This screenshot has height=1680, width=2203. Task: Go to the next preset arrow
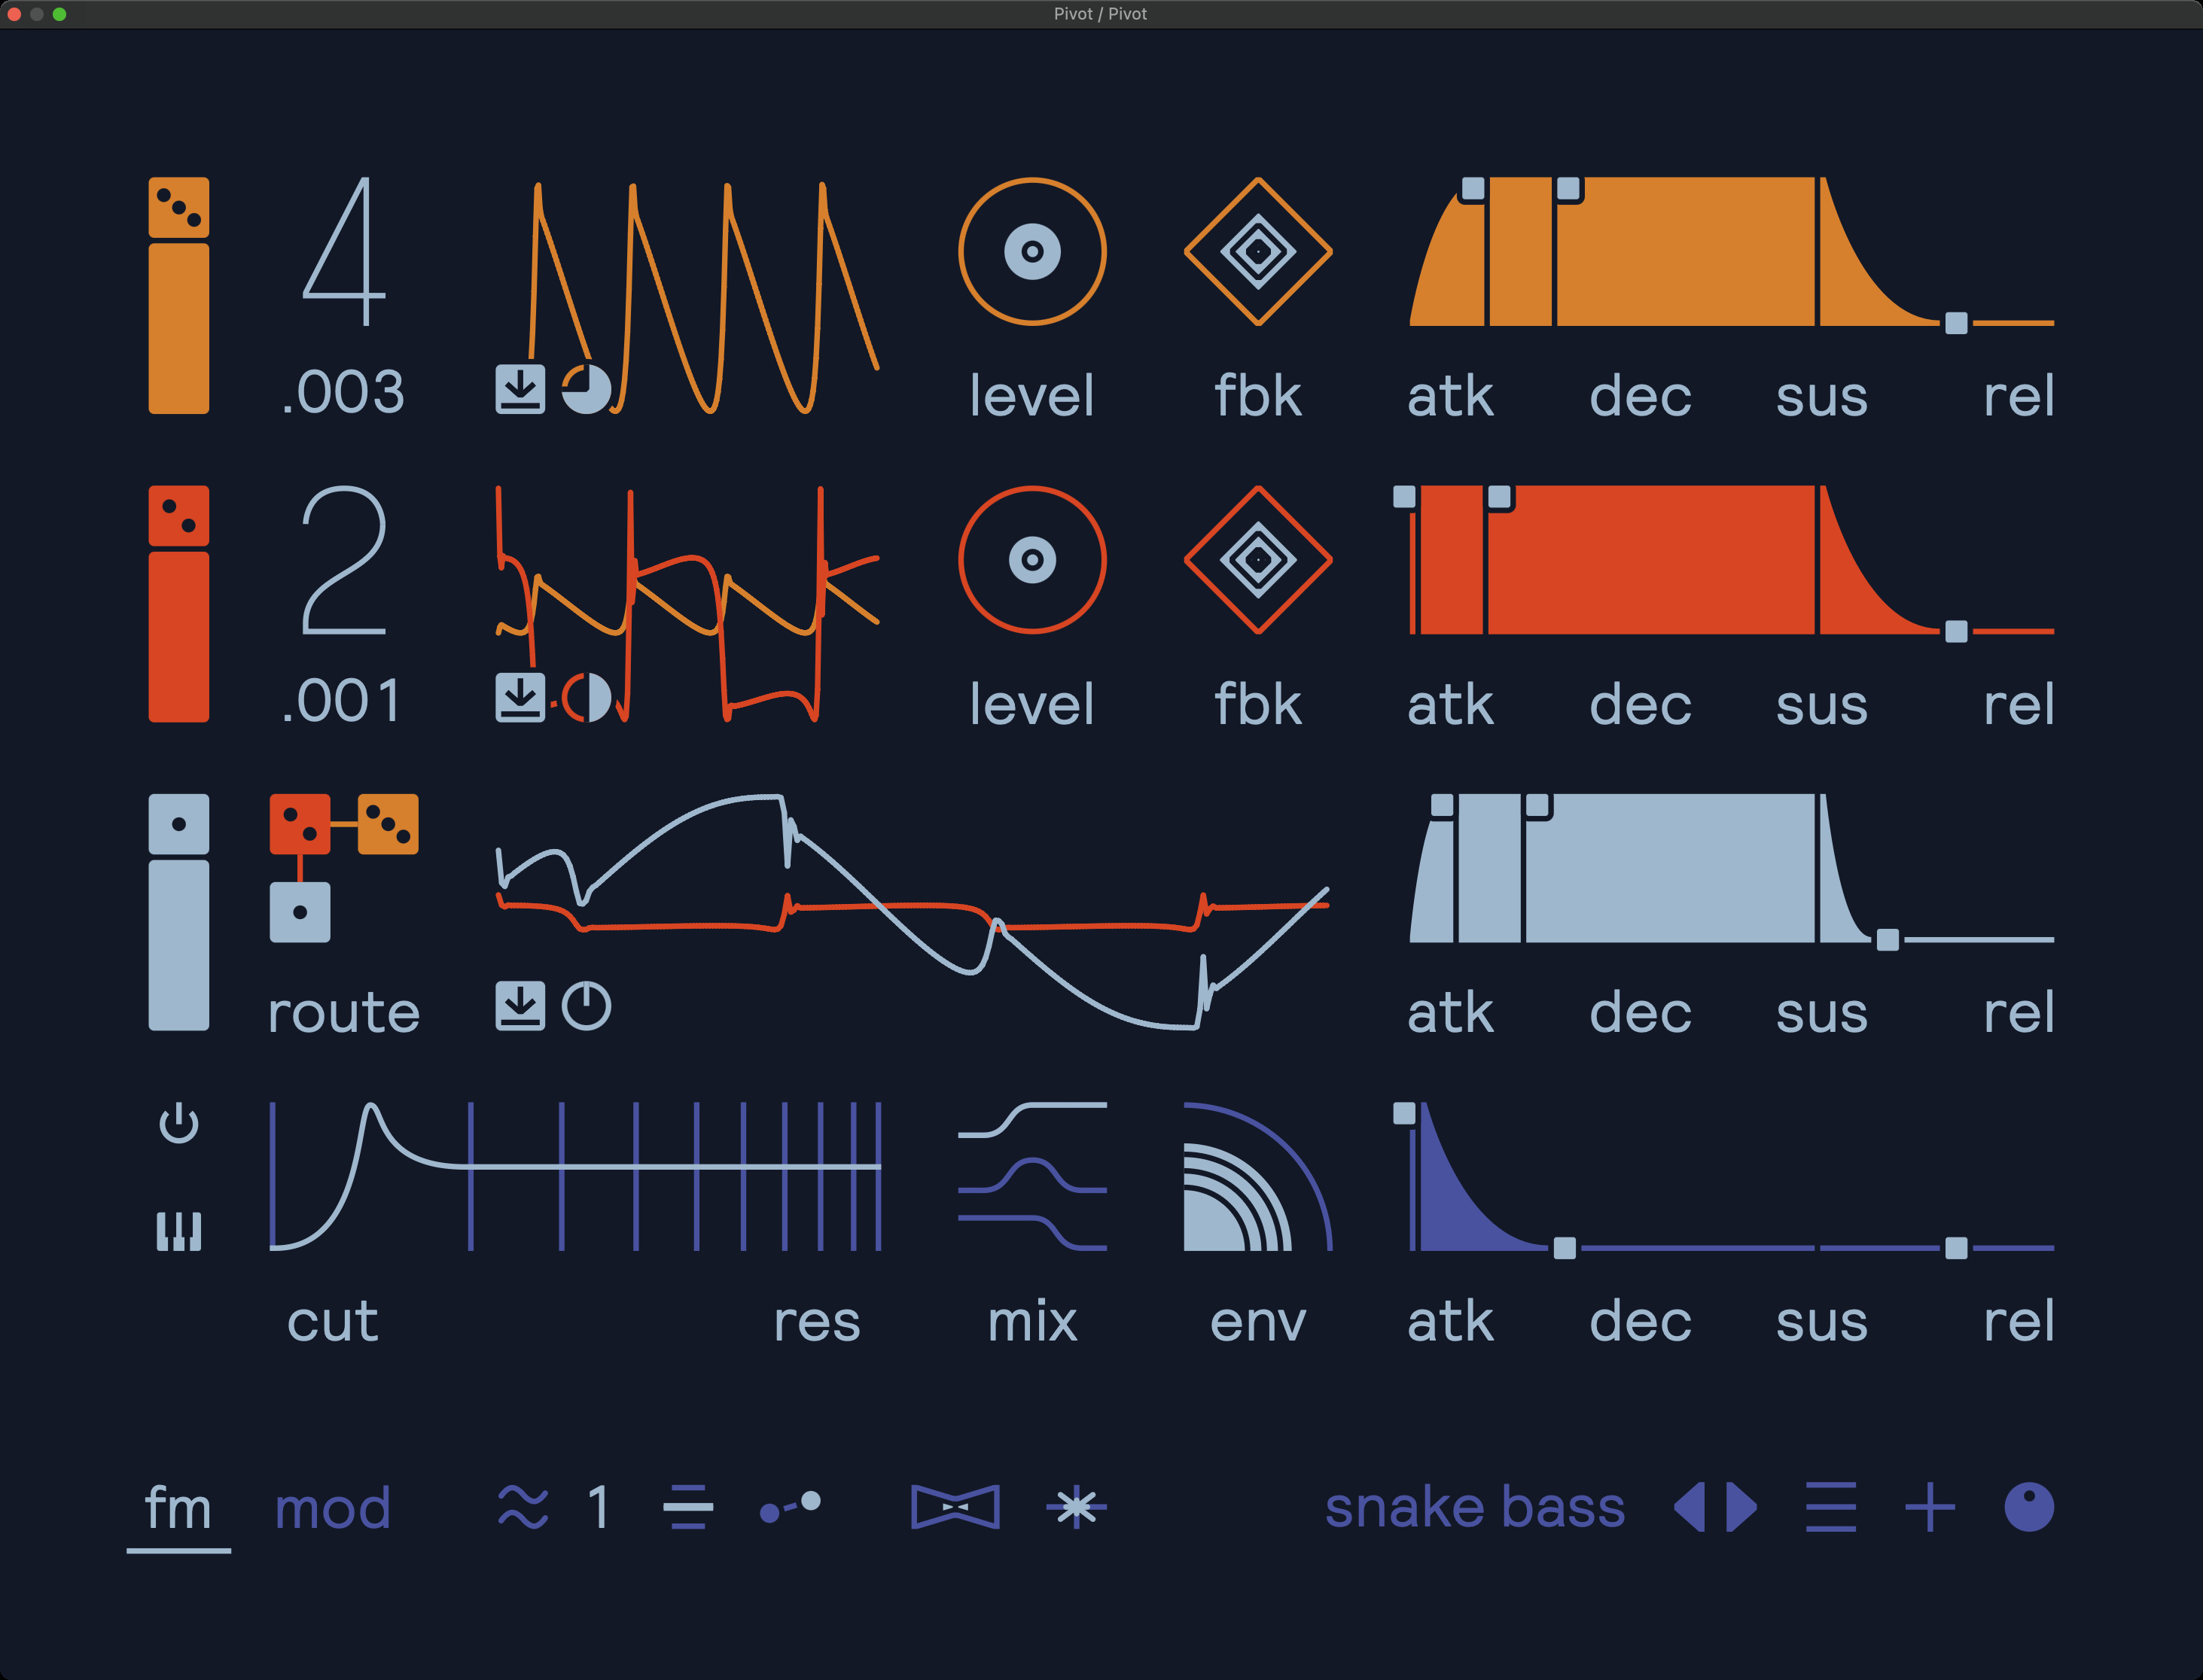coord(1742,1506)
